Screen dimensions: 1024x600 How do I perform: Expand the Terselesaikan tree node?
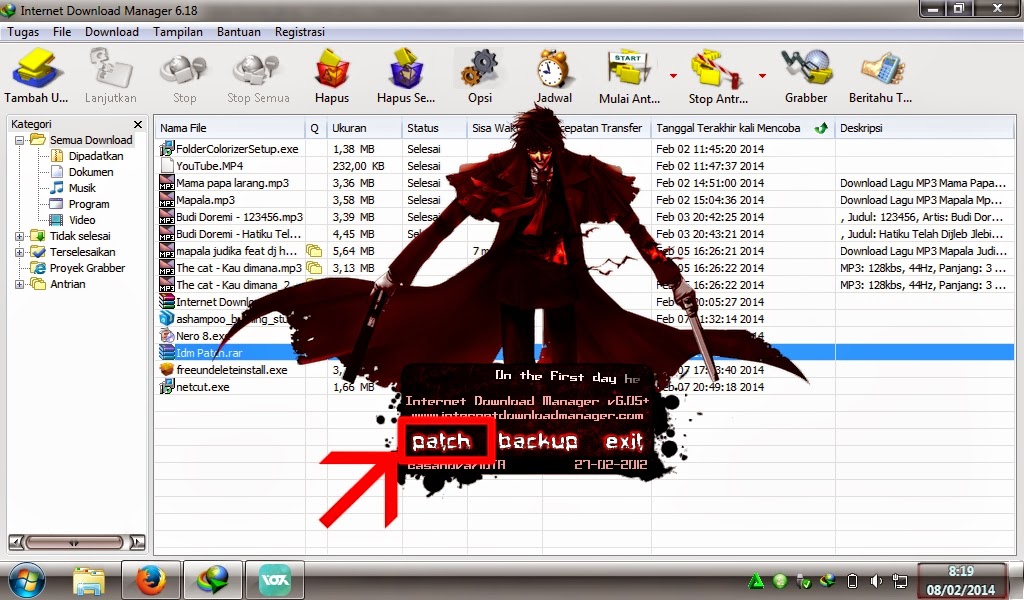pyautogui.click(x=19, y=252)
